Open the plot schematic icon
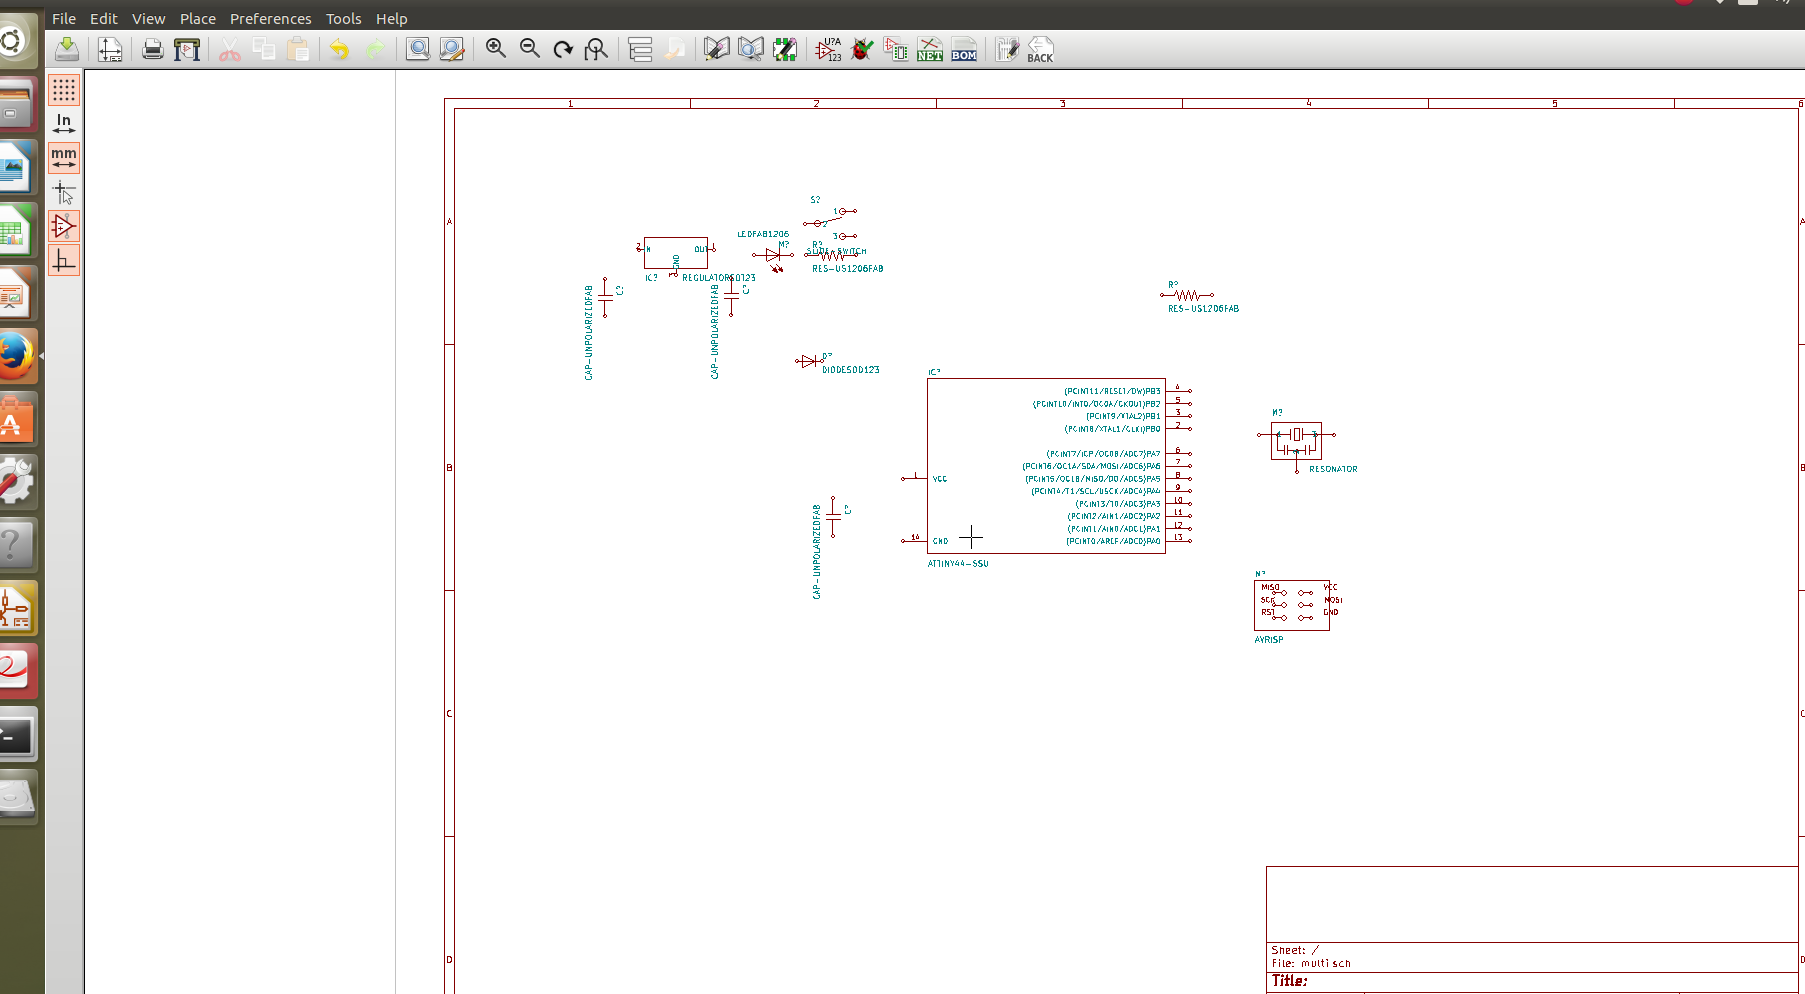 point(187,49)
